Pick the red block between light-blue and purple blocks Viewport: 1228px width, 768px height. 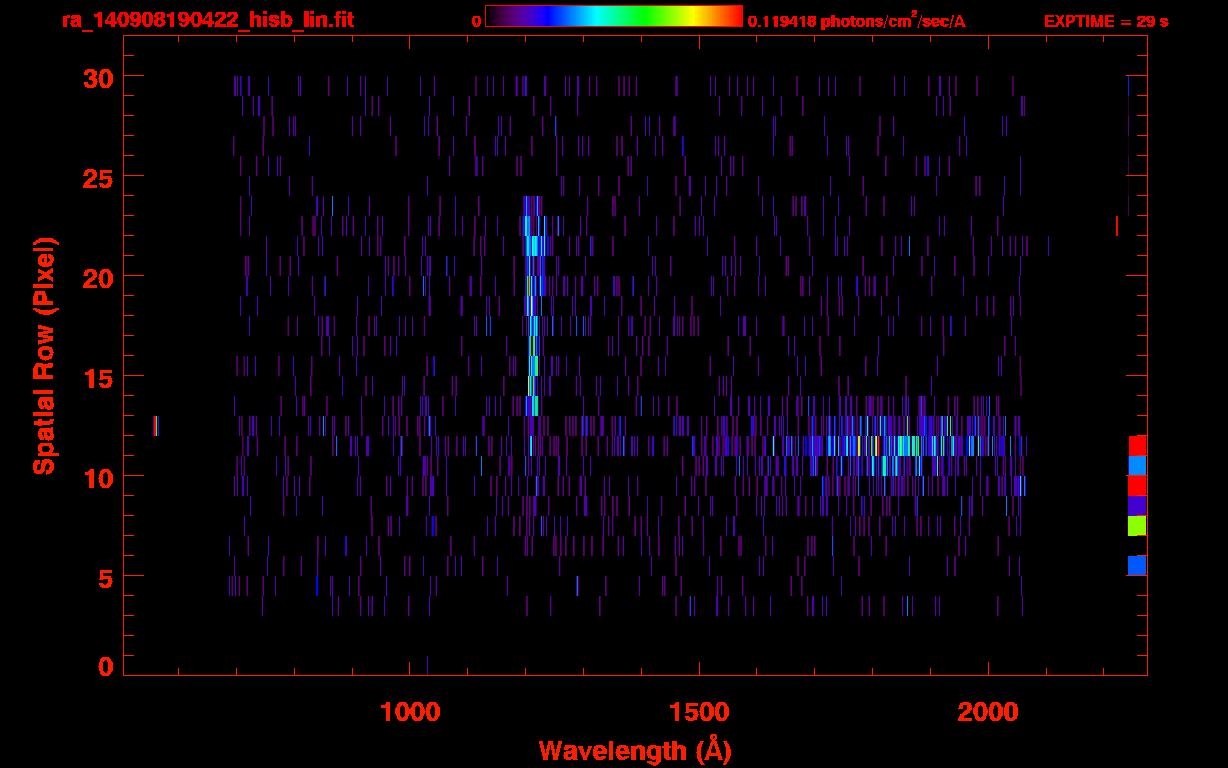coord(1137,485)
